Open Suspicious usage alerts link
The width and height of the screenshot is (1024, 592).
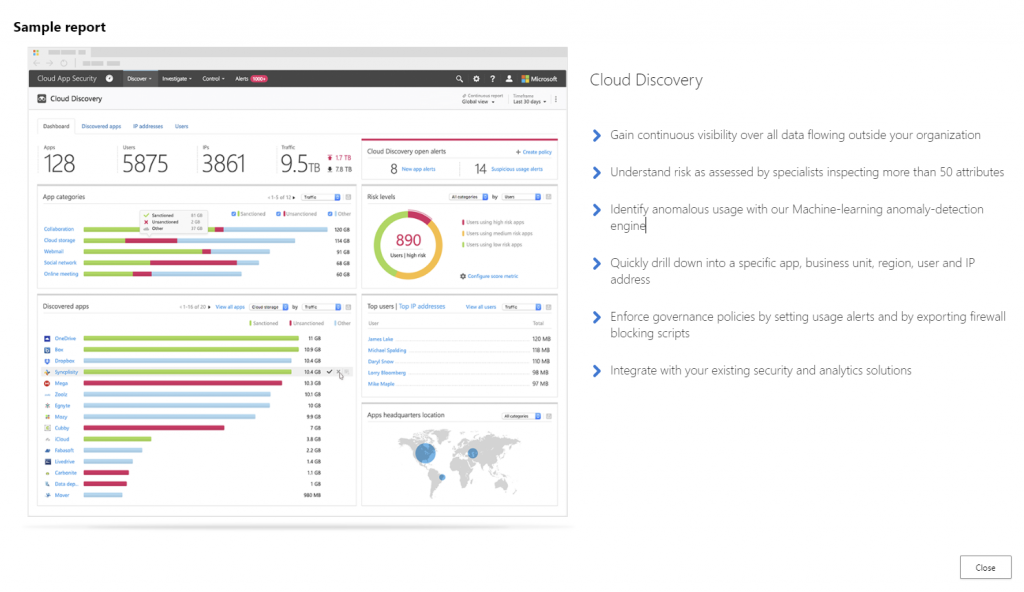(517, 169)
